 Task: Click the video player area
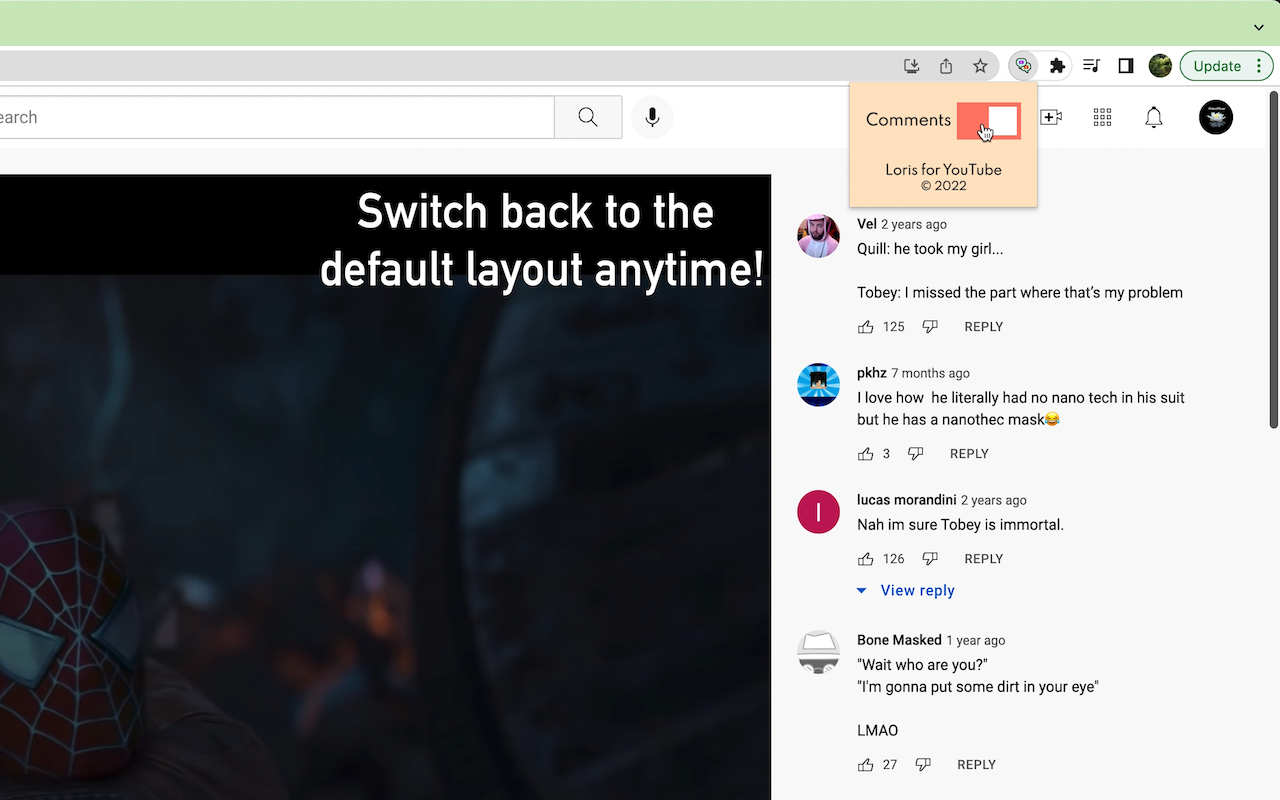click(x=385, y=487)
